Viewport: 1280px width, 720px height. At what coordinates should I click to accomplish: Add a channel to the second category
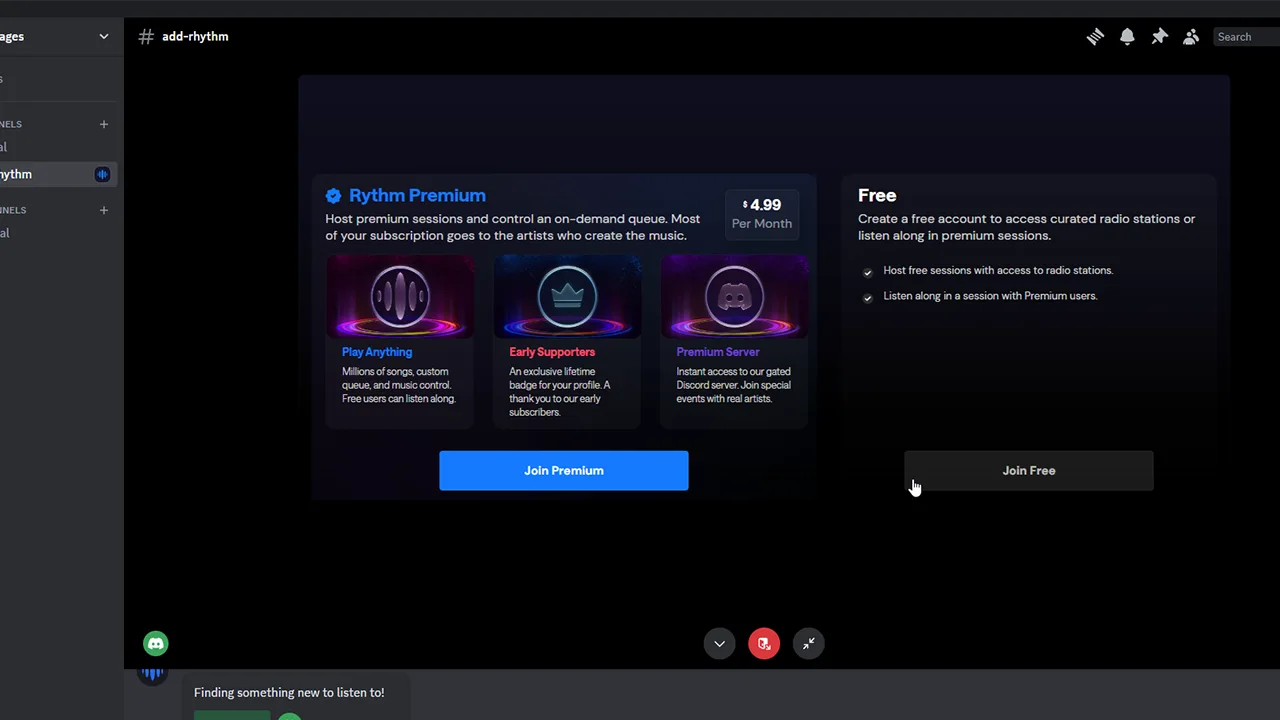(x=103, y=210)
